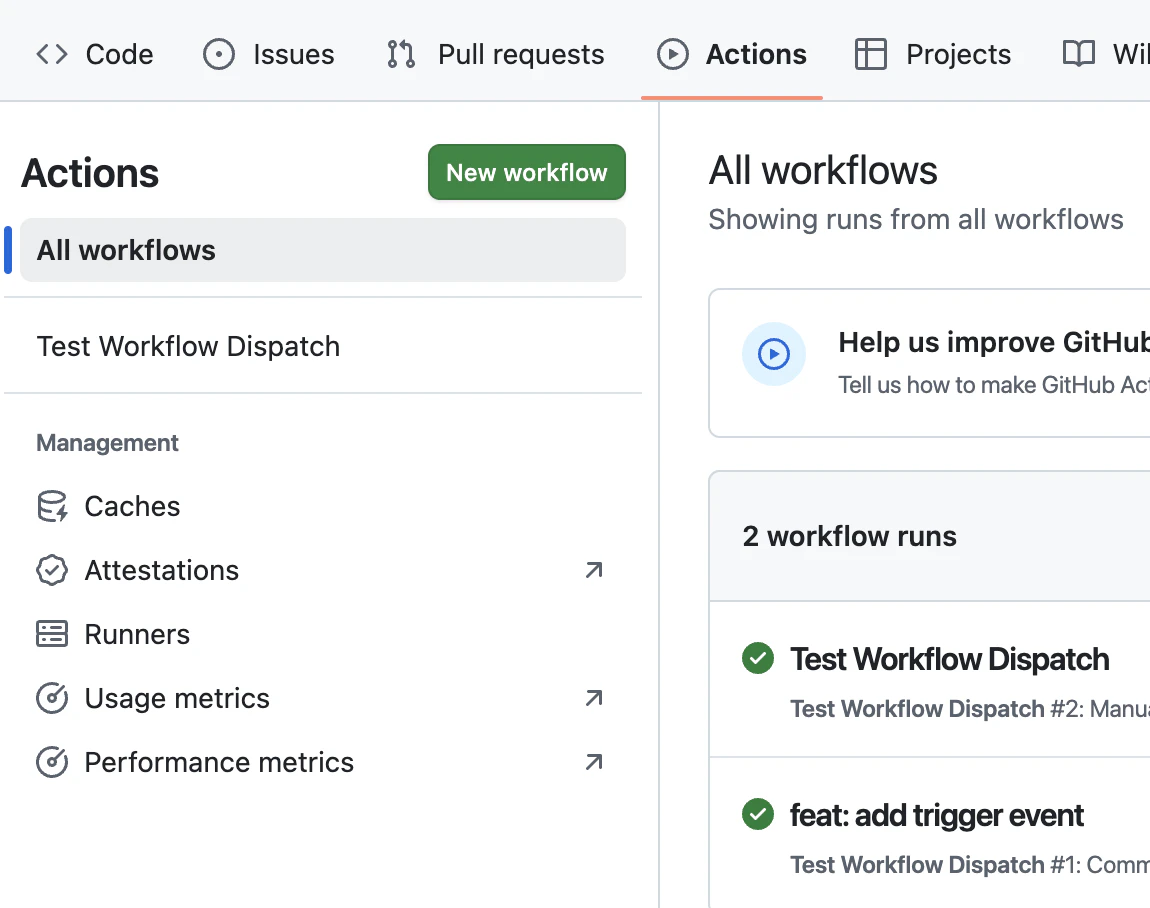Open the Projects tab

(x=933, y=54)
